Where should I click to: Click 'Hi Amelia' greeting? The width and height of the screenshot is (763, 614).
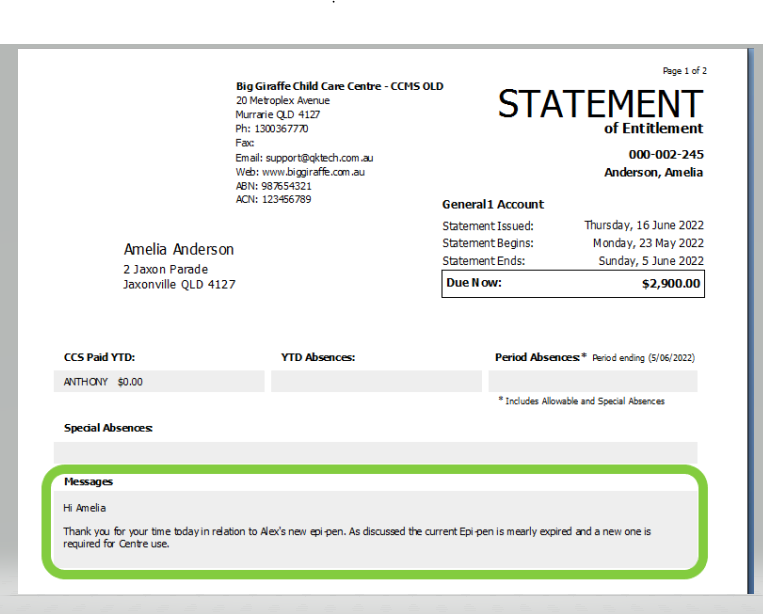(85, 508)
